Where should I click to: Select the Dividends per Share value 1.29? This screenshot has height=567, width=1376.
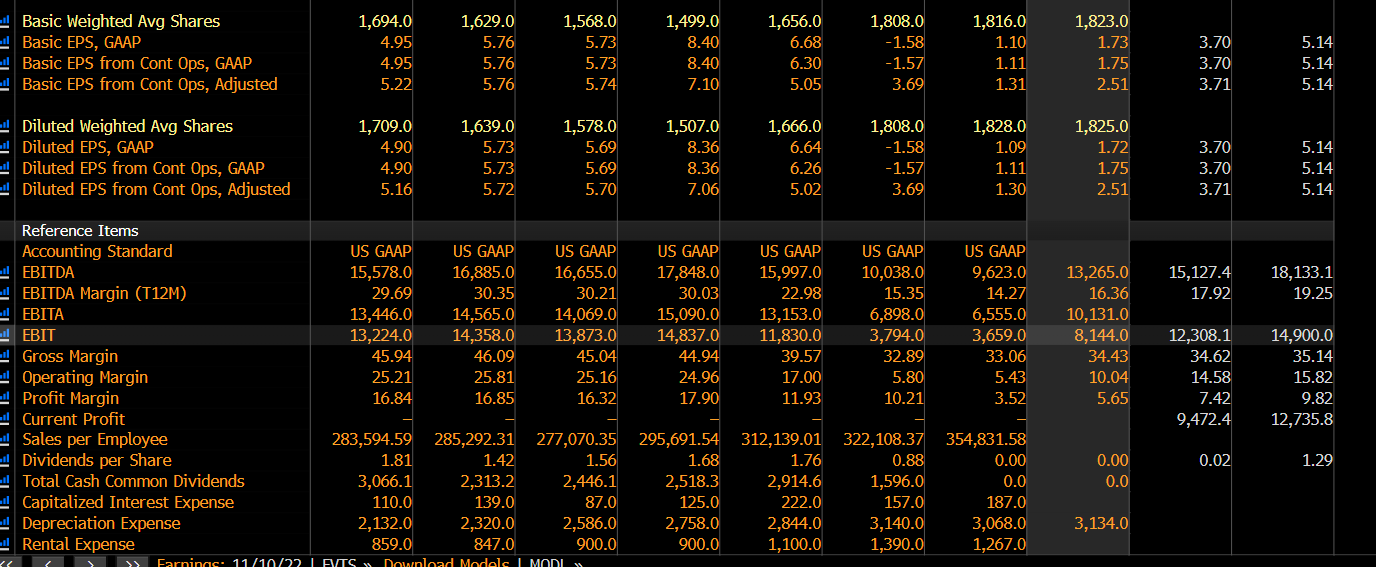tap(1317, 460)
